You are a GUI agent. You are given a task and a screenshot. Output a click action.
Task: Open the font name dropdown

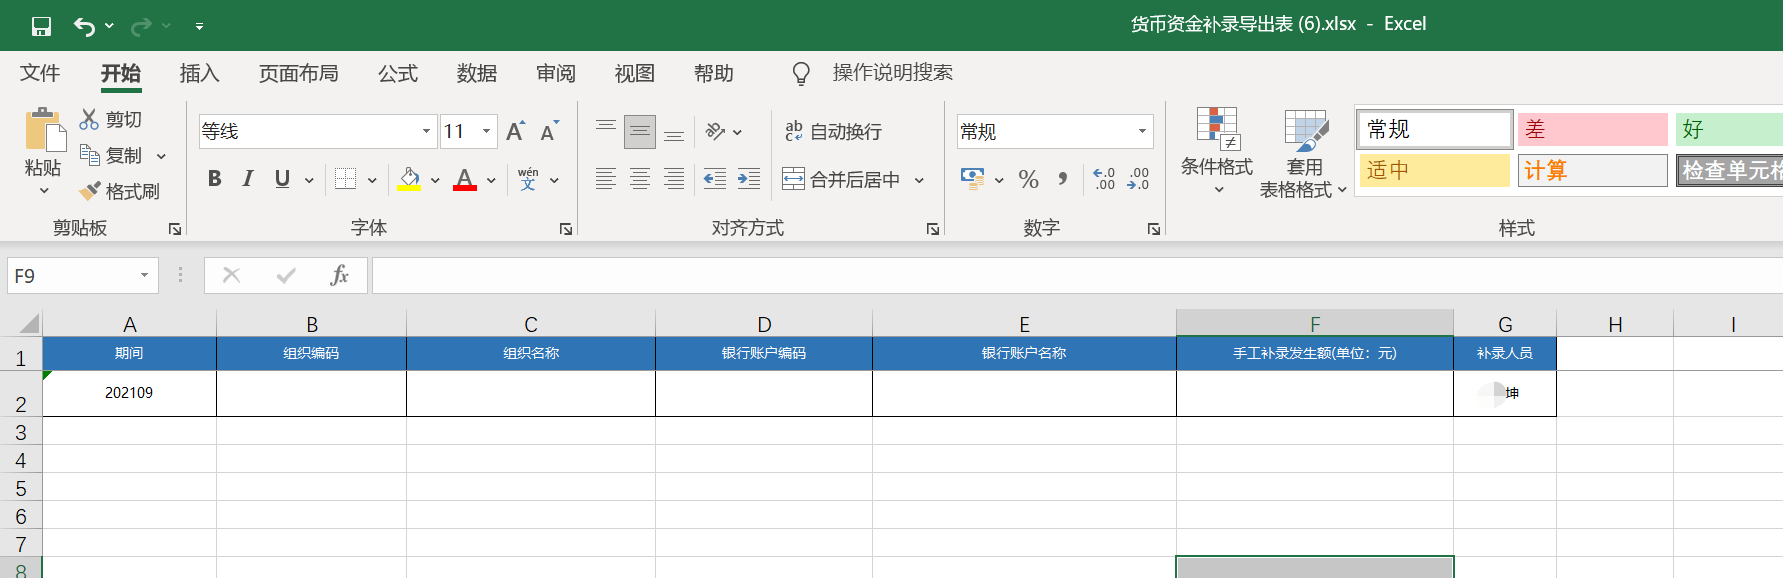pos(426,131)
